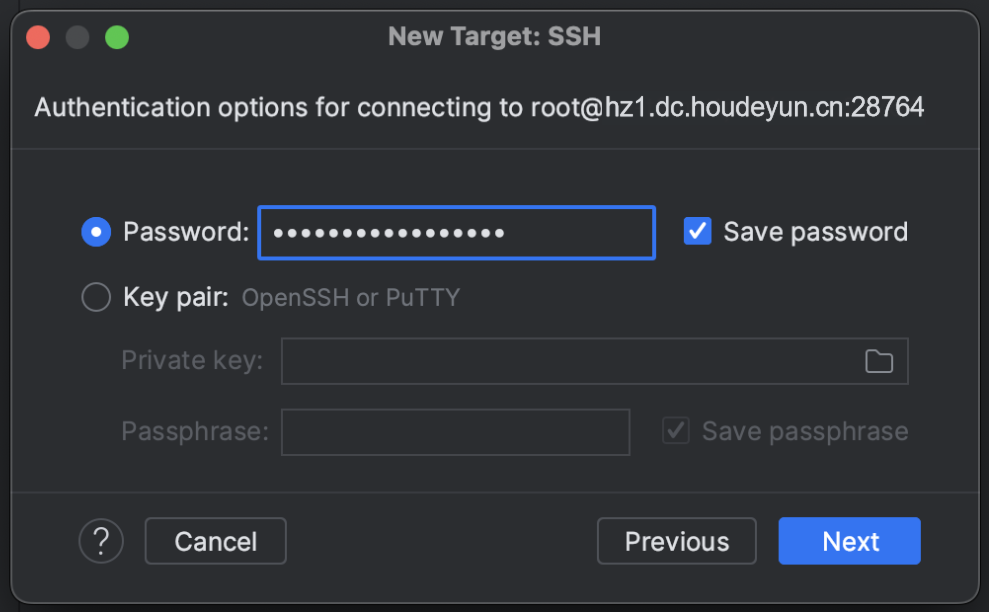
Task: Click the Passphrase text field
Action: [x=455, y=432]
